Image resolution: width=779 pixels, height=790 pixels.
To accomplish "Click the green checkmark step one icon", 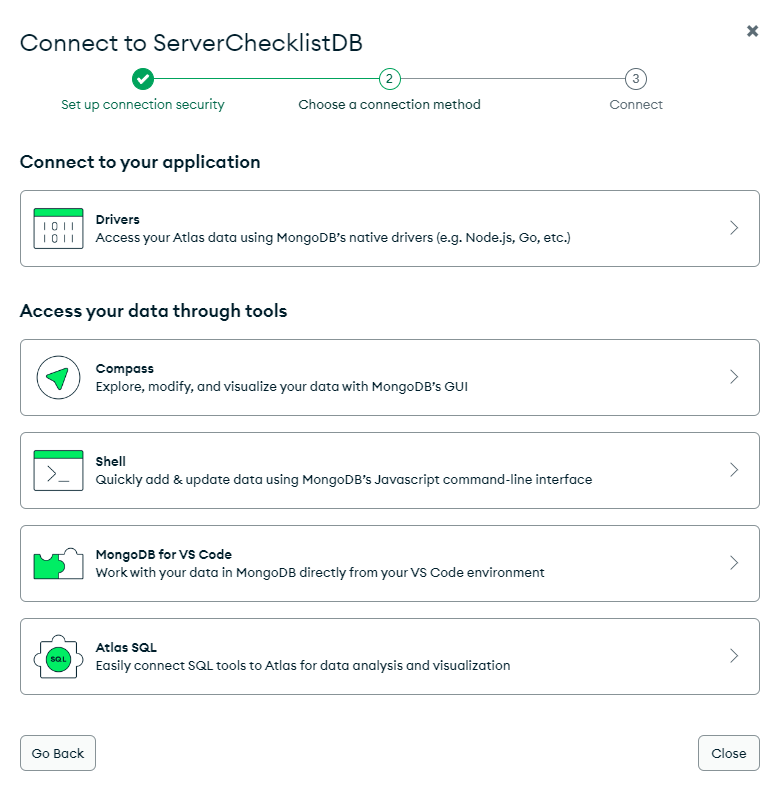I will click(x=143, y=79).
